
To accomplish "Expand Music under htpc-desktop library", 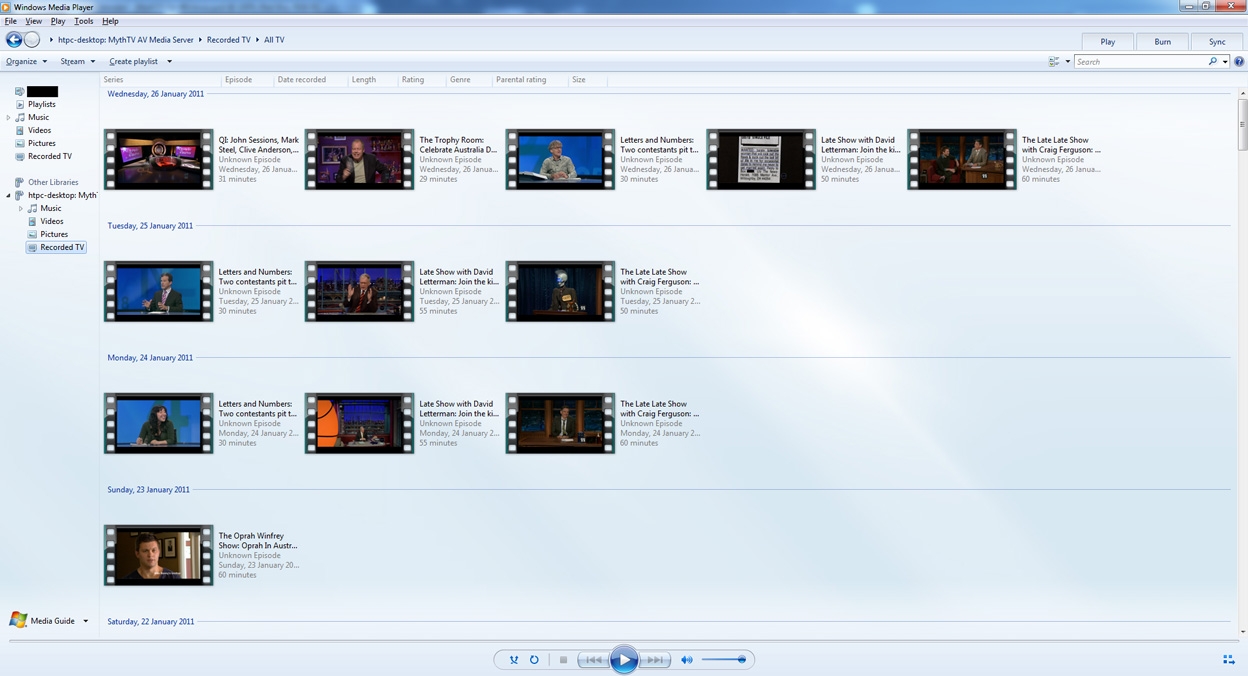I will (21, 209).
